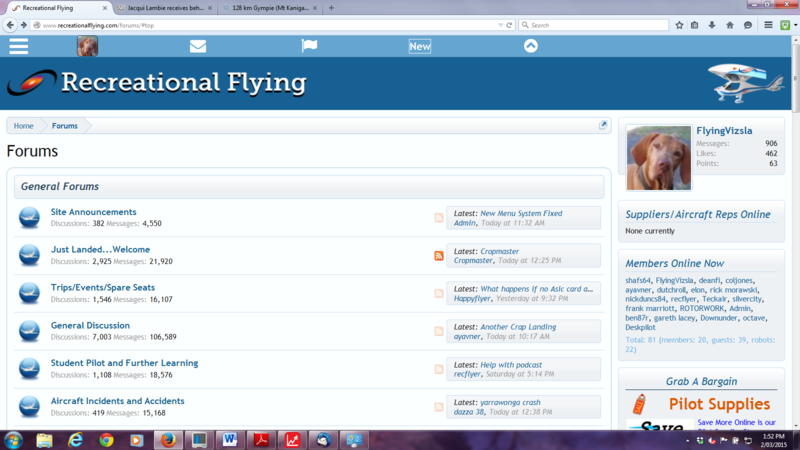The image size is (800, 450).
Task: Click the FlyingVizsla dog avatar photo
Action: pos(659,158)
